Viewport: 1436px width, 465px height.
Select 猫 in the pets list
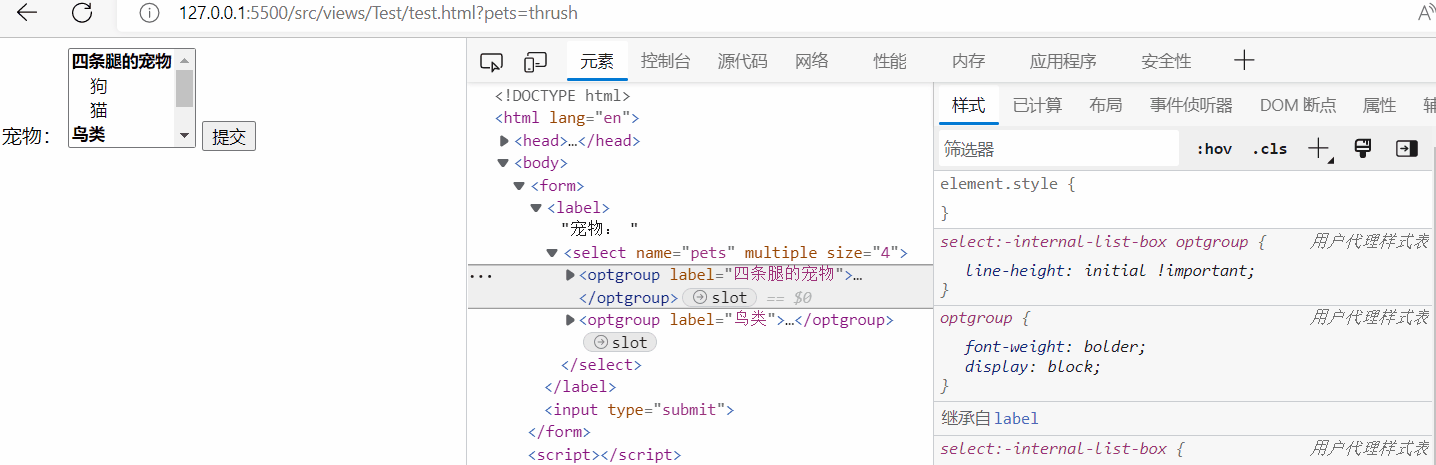click(x=98, y=110)
